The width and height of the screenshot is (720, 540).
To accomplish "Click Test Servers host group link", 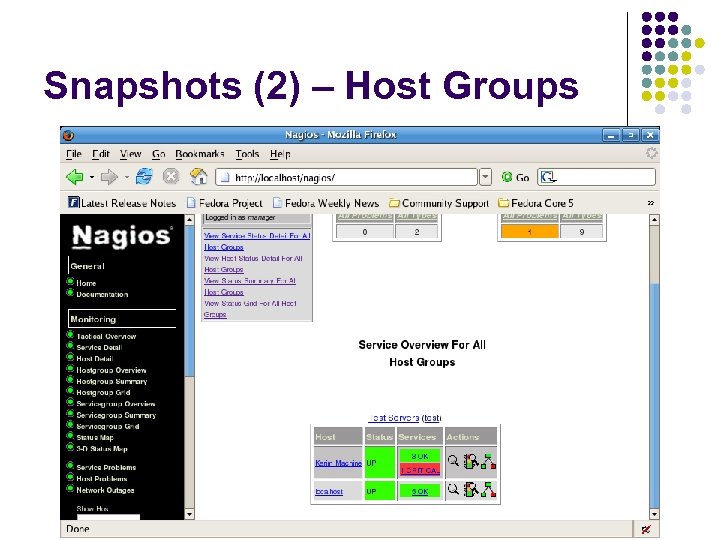I will tap(394, 418).
